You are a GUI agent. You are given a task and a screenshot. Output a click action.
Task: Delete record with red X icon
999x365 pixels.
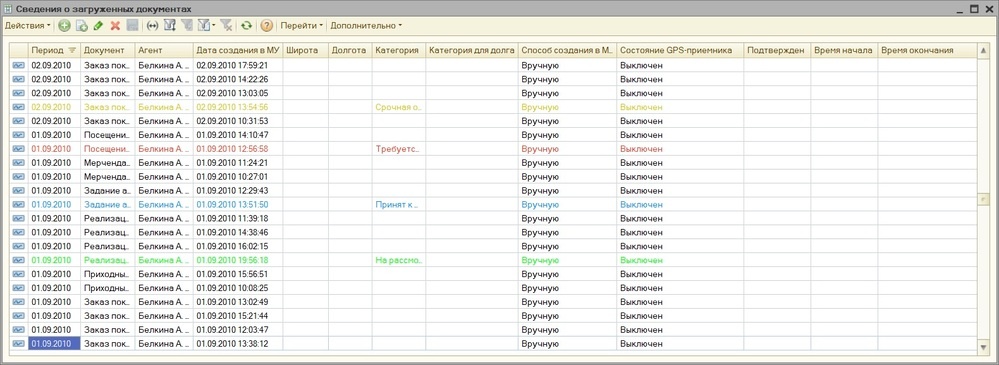(x=115, y=25)
